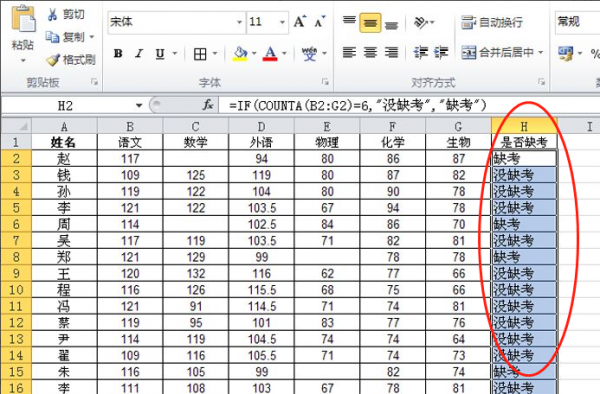
Task: Open number format 常规 combo box
Action: click(x=577, y=22)
